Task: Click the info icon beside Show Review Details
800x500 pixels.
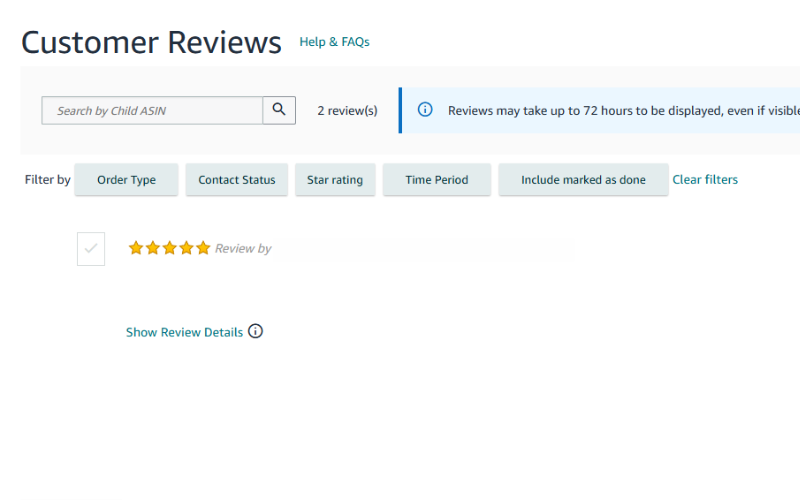Action: coord(256,332)
